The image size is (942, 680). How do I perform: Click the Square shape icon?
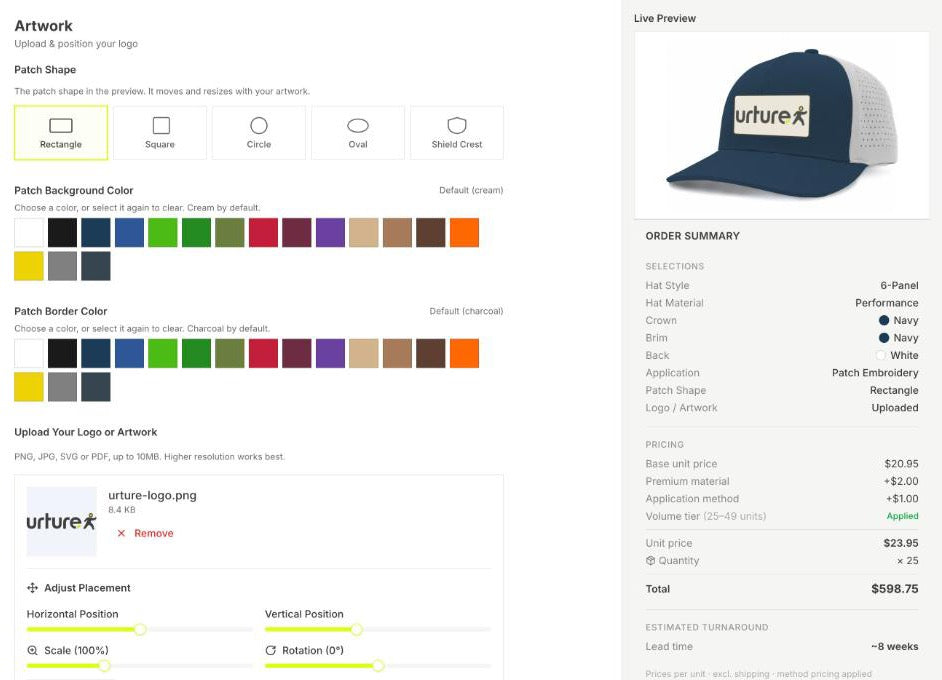(161, 126)
